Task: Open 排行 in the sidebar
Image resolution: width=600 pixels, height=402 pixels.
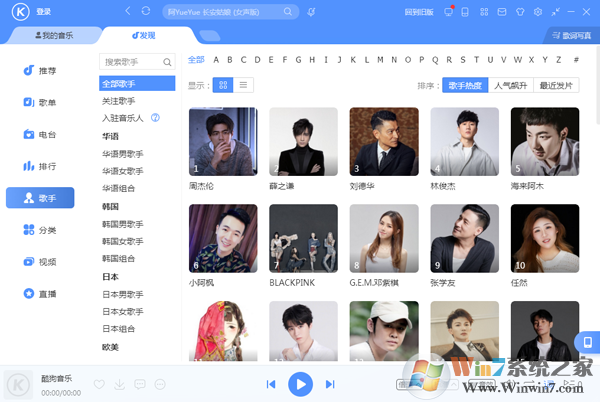Action: click(40, 166)
